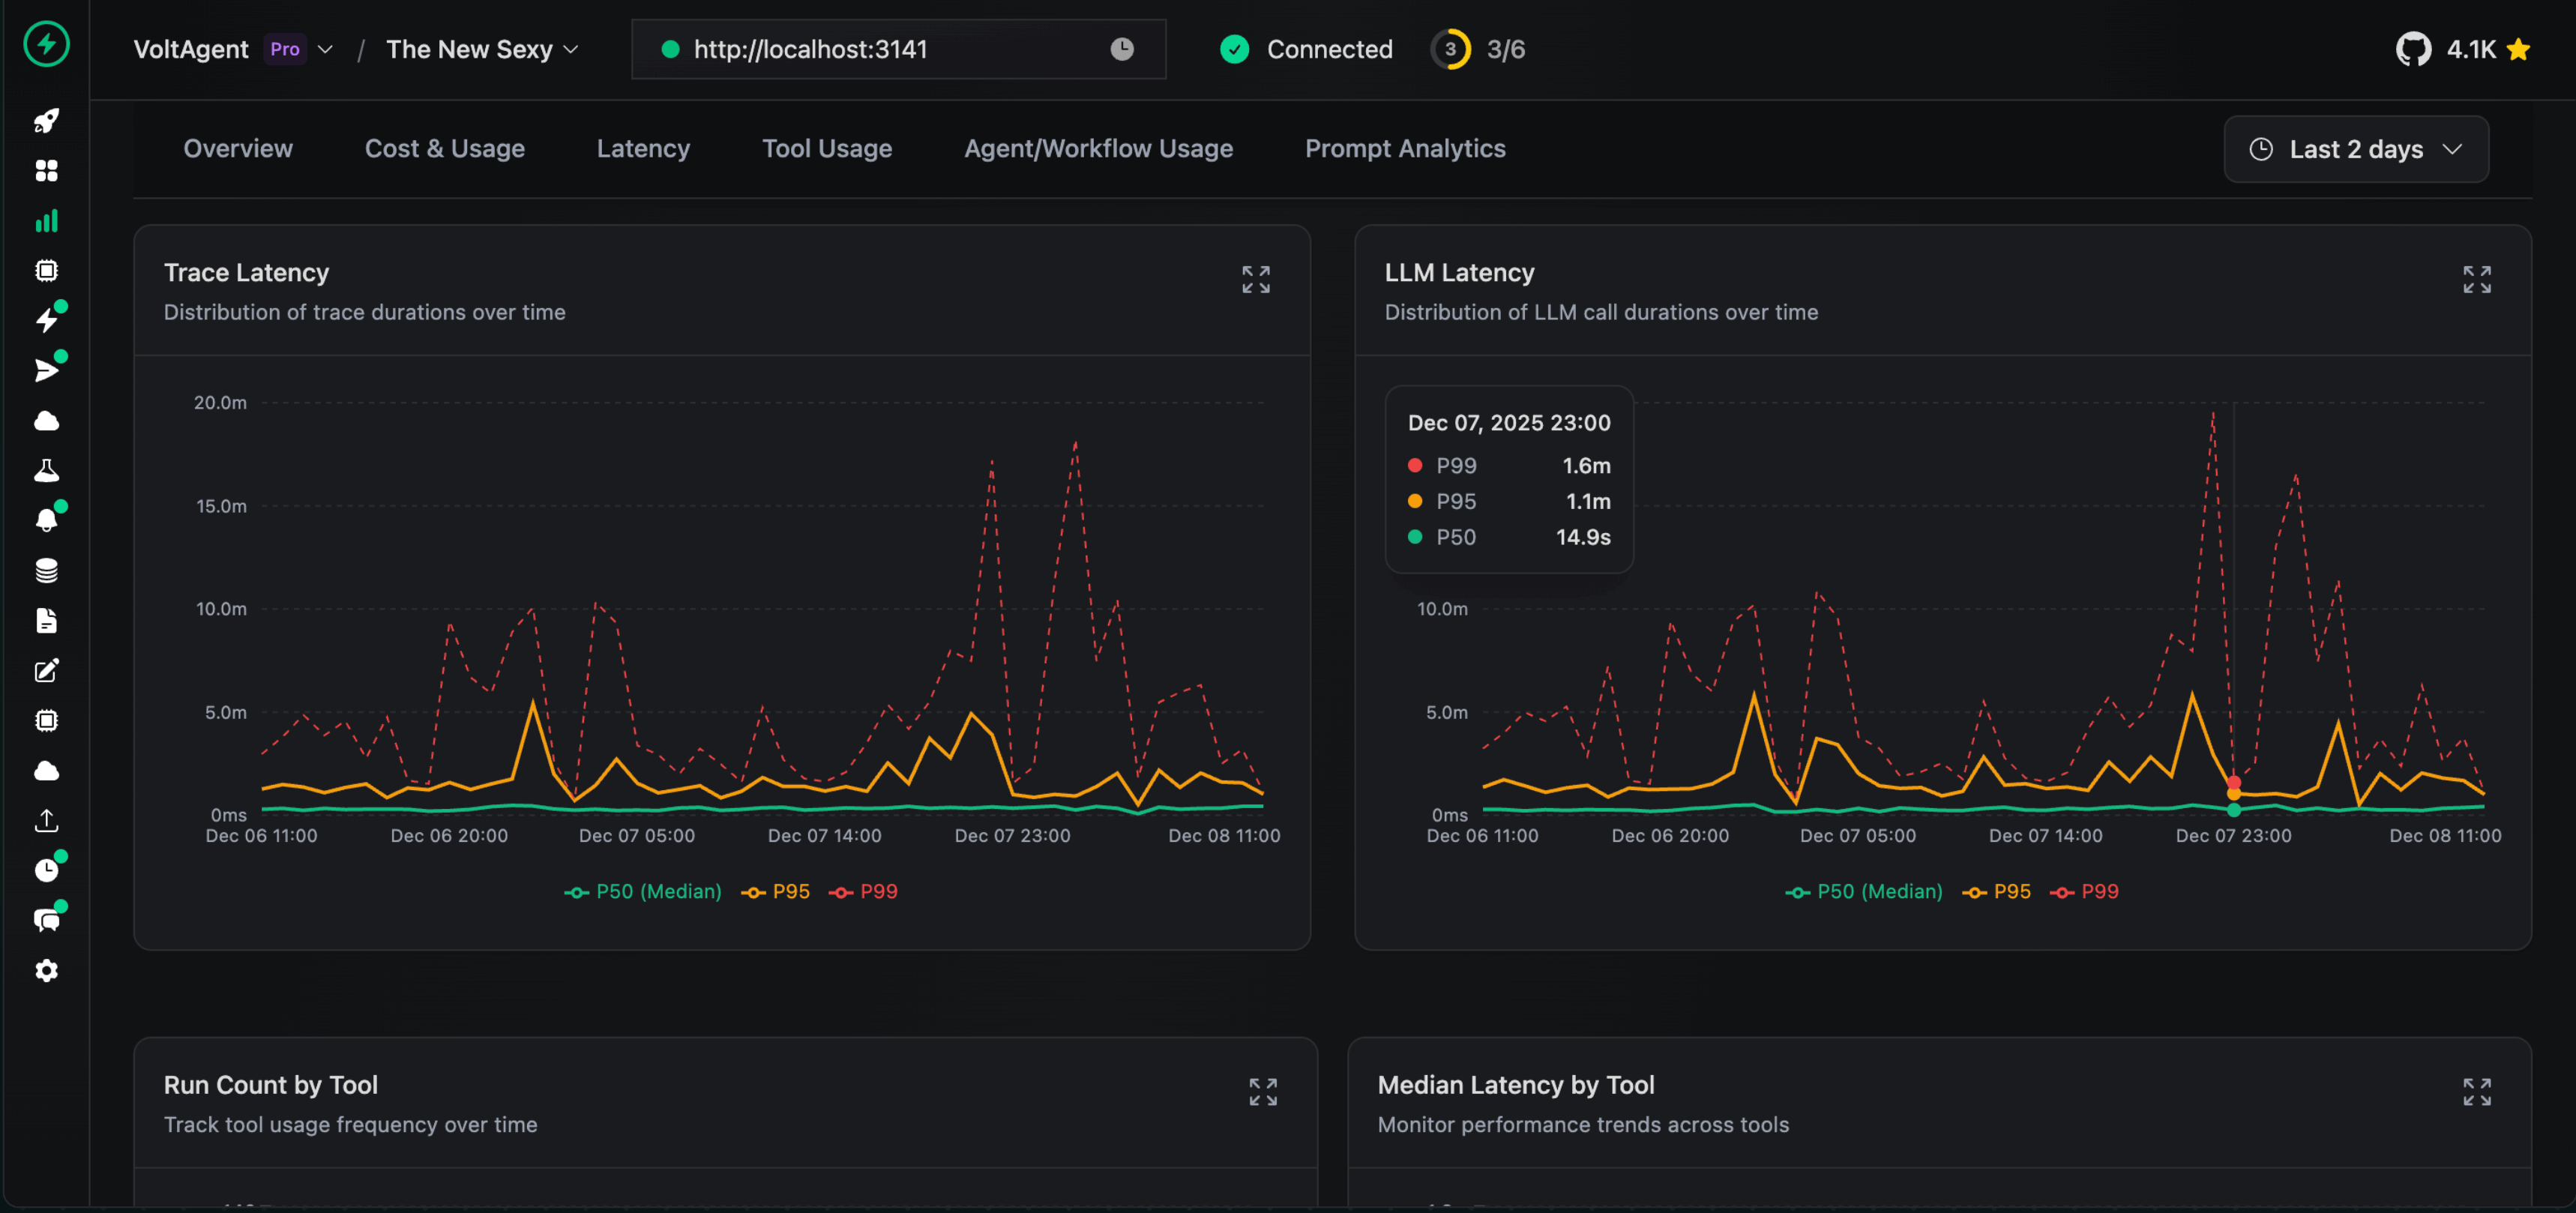This screenshot has width=2576, height=1213.
Task: Click the database stack icon in sidebar
Action: [x=46, y=570]
